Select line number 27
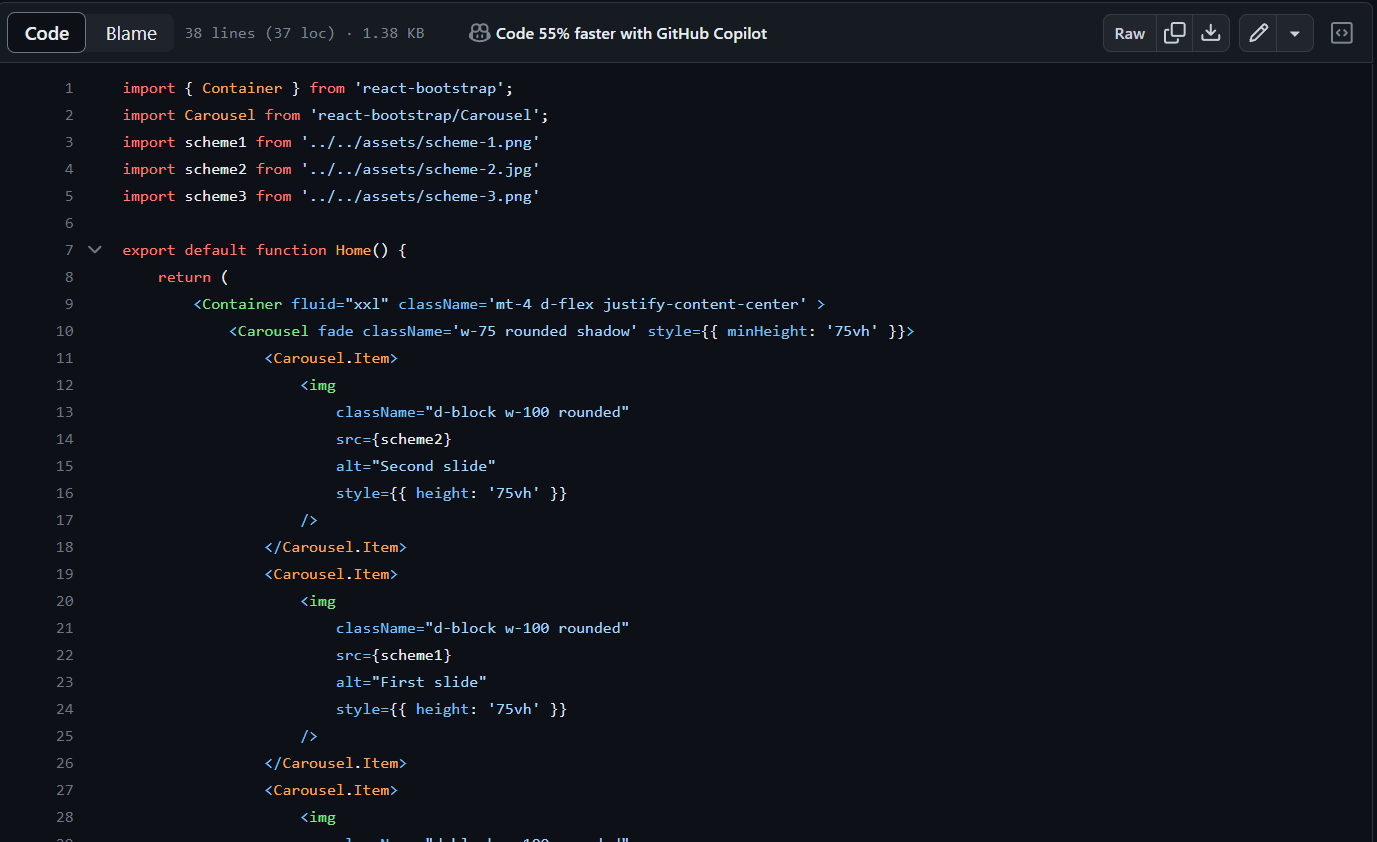 [65, 790]
